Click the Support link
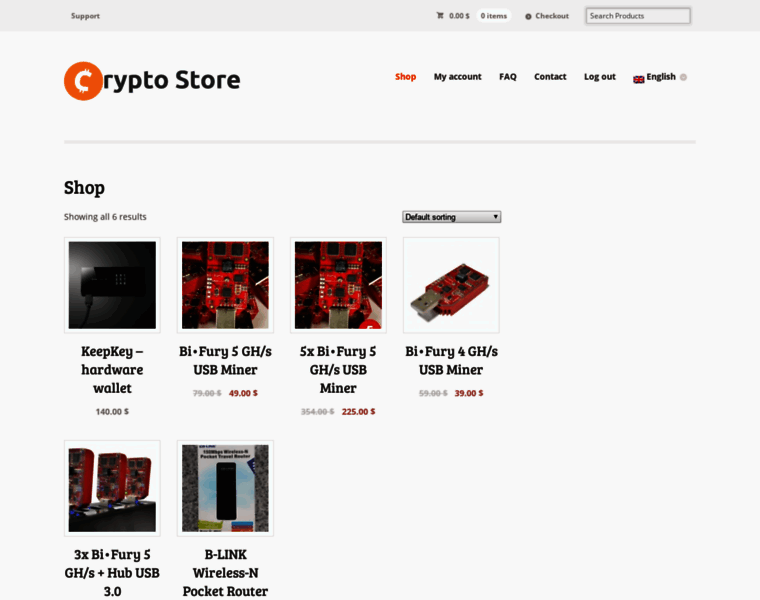 tap(85, 16)
